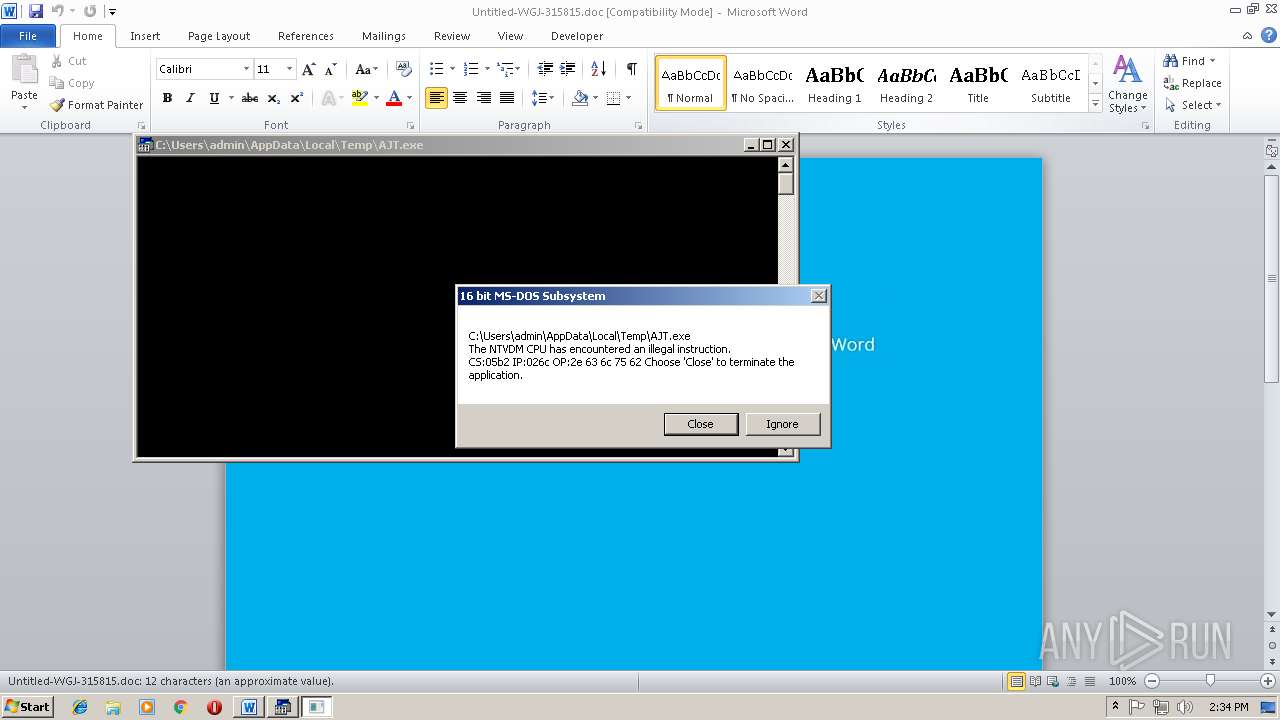Click the zoom slider handle
The height and width of the screenshot is (720, 1280).
pyautogui.click(x=1210, y=681)
